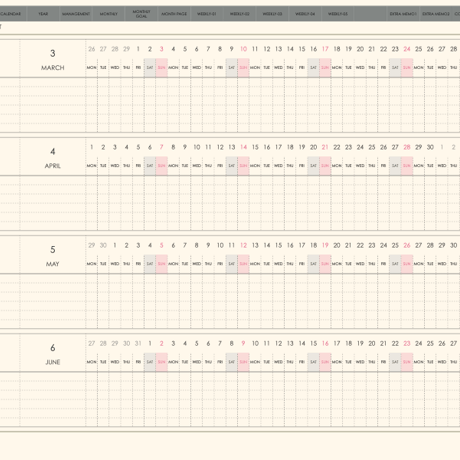
Task: Select the MON label under April 1
Action: point(91,166)
